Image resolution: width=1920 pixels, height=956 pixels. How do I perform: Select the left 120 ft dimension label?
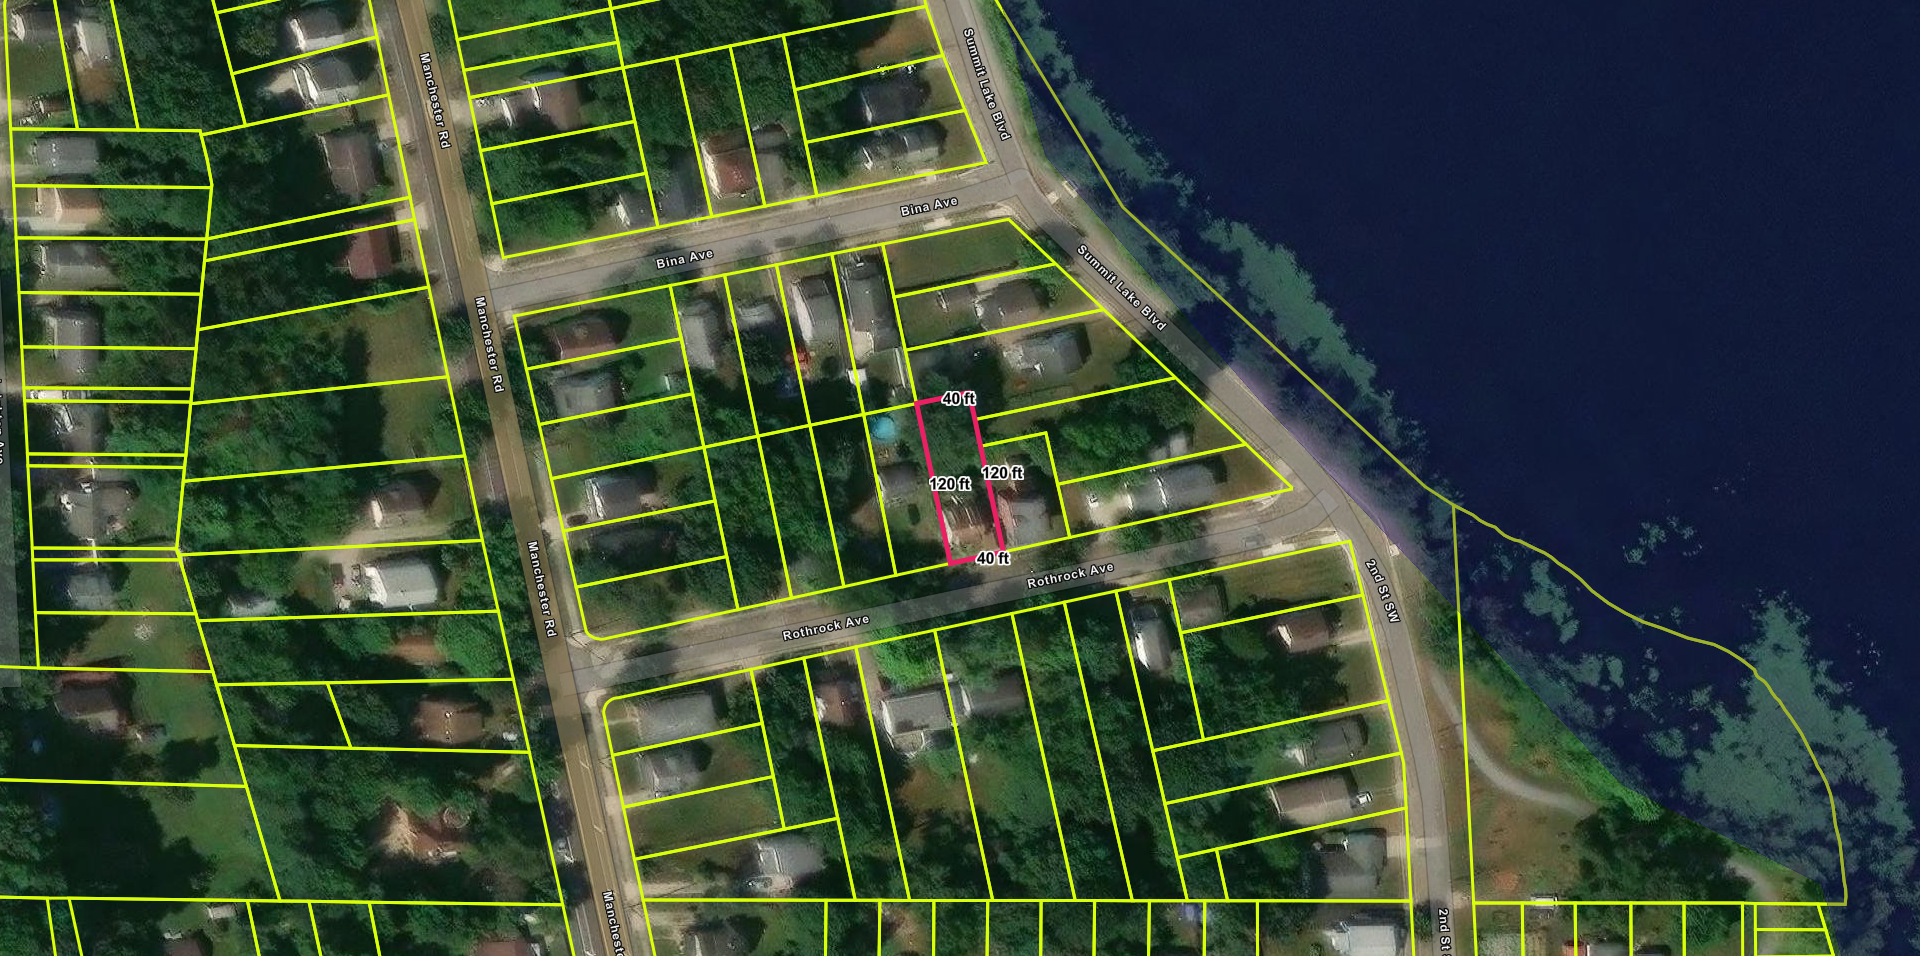point(949,484)
